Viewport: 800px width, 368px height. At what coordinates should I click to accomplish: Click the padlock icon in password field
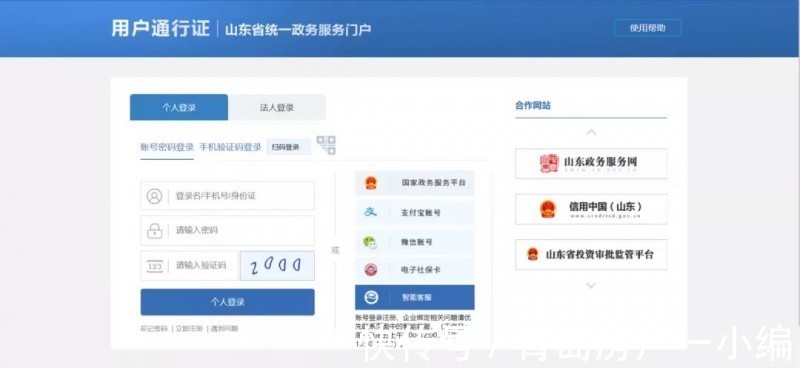coord(154,230)
